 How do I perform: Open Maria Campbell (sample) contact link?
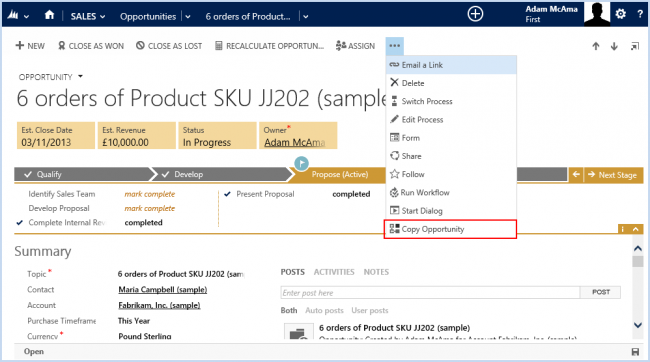162,290
